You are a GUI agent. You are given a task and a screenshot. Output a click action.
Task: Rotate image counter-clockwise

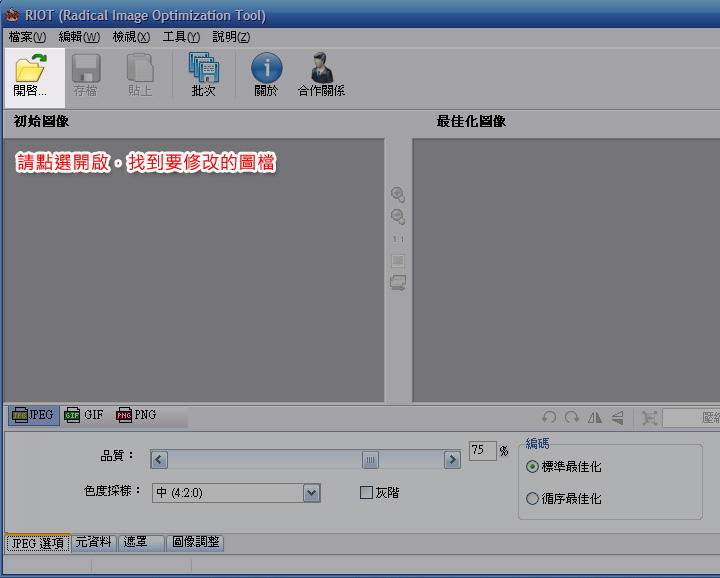[549, 417]
